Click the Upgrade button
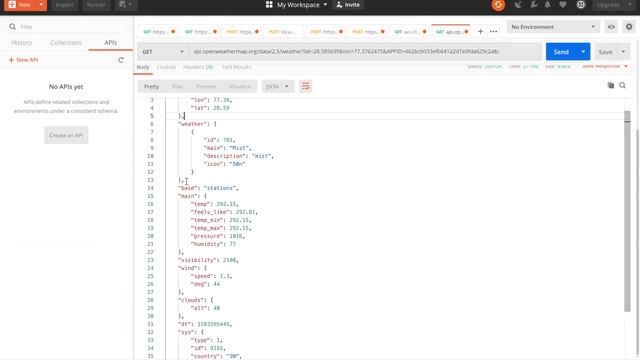Viewport: 640px width, 360px height. (608, 5)
